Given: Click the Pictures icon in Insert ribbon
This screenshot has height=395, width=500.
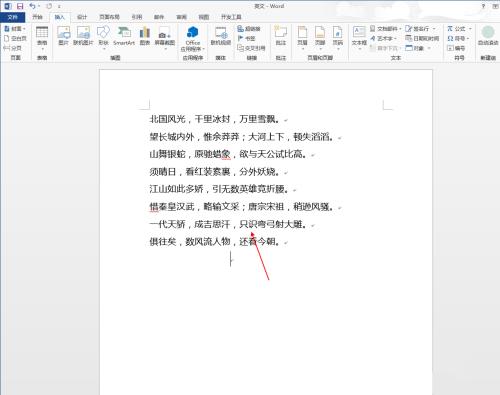Looking at the screenshot, I should (63, 36).
